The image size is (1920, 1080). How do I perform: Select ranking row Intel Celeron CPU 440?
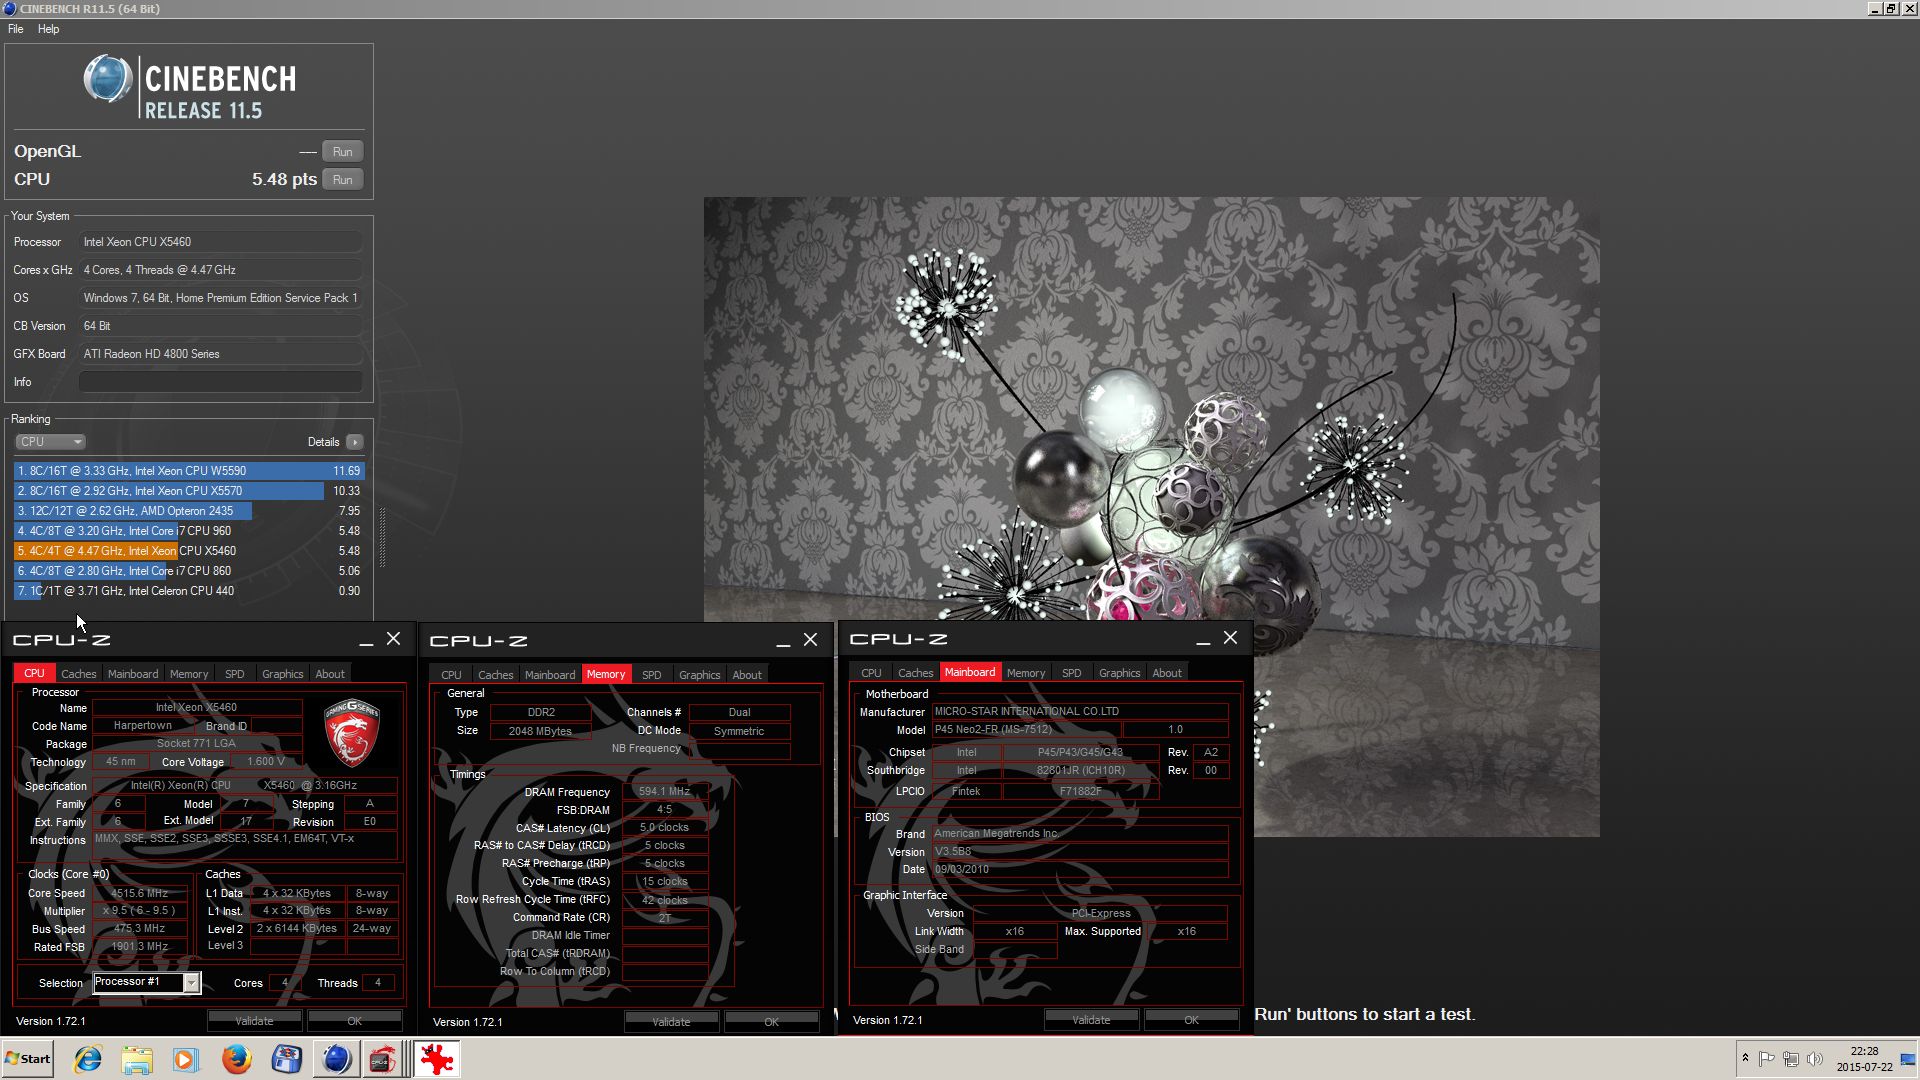click(x=189, y=591)
